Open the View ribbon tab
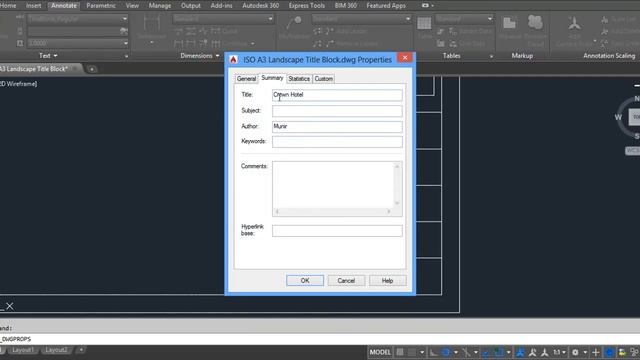640x360 pixels. (132, 6)
